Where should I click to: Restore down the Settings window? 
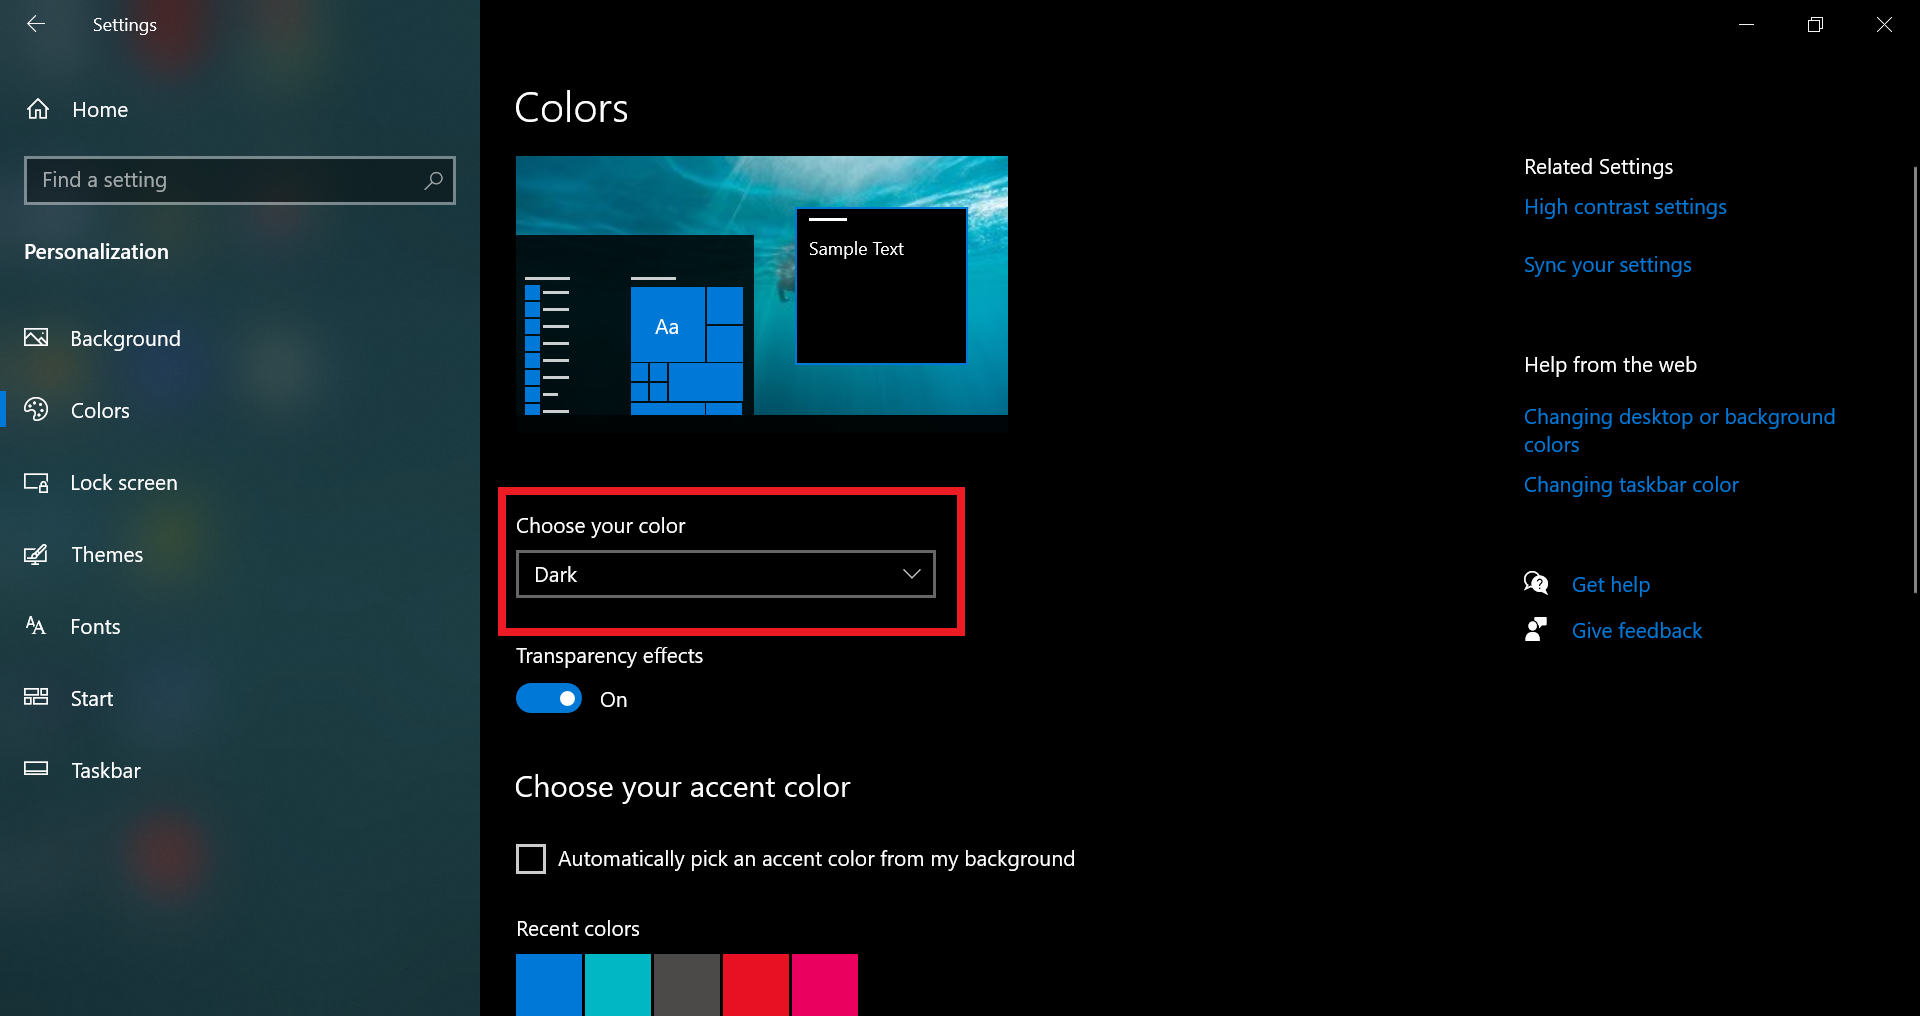(x=1816, y=24)
